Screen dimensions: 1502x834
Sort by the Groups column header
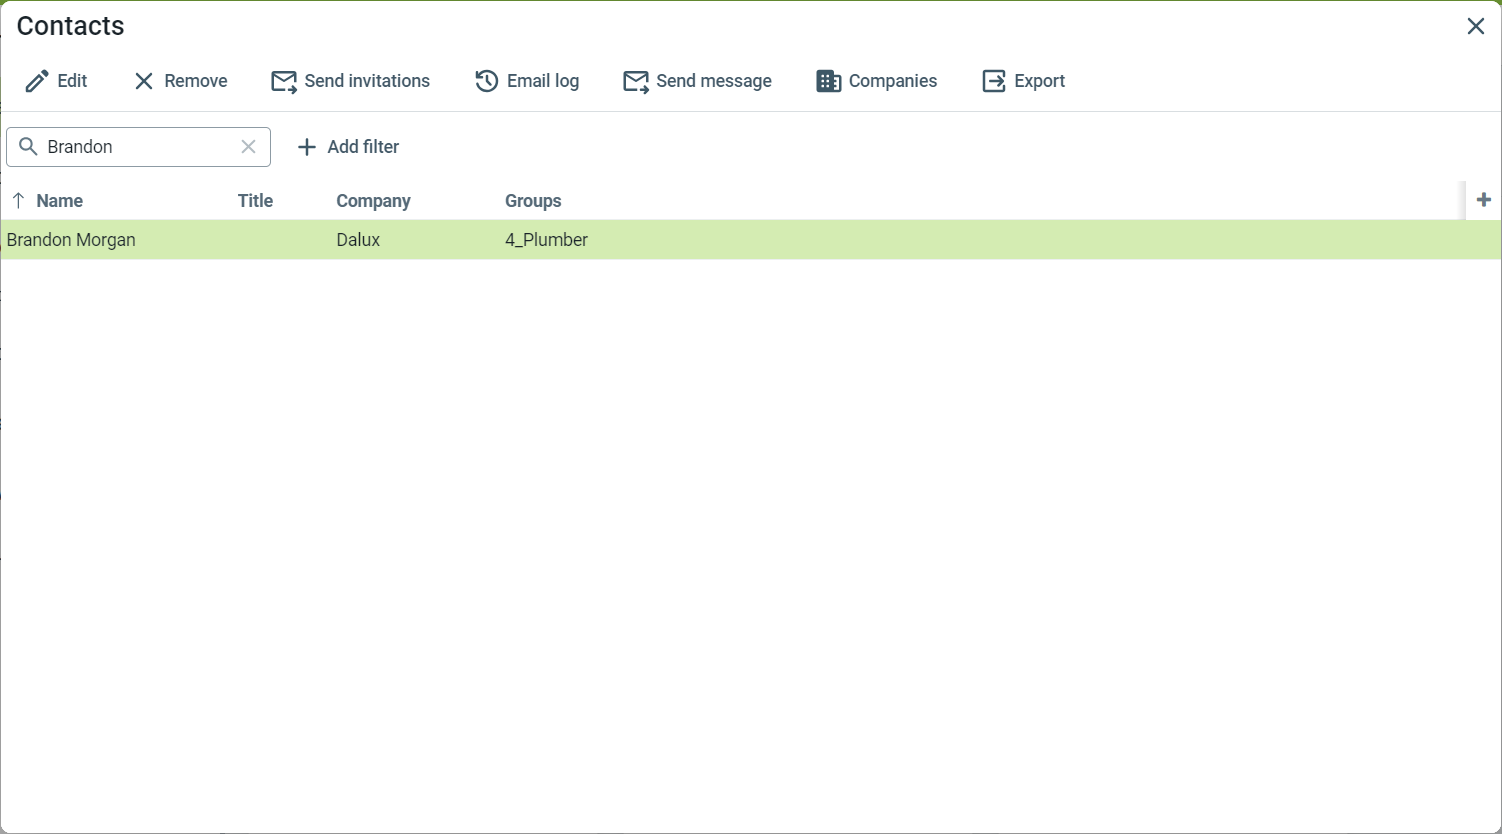[x=533, y=201]
